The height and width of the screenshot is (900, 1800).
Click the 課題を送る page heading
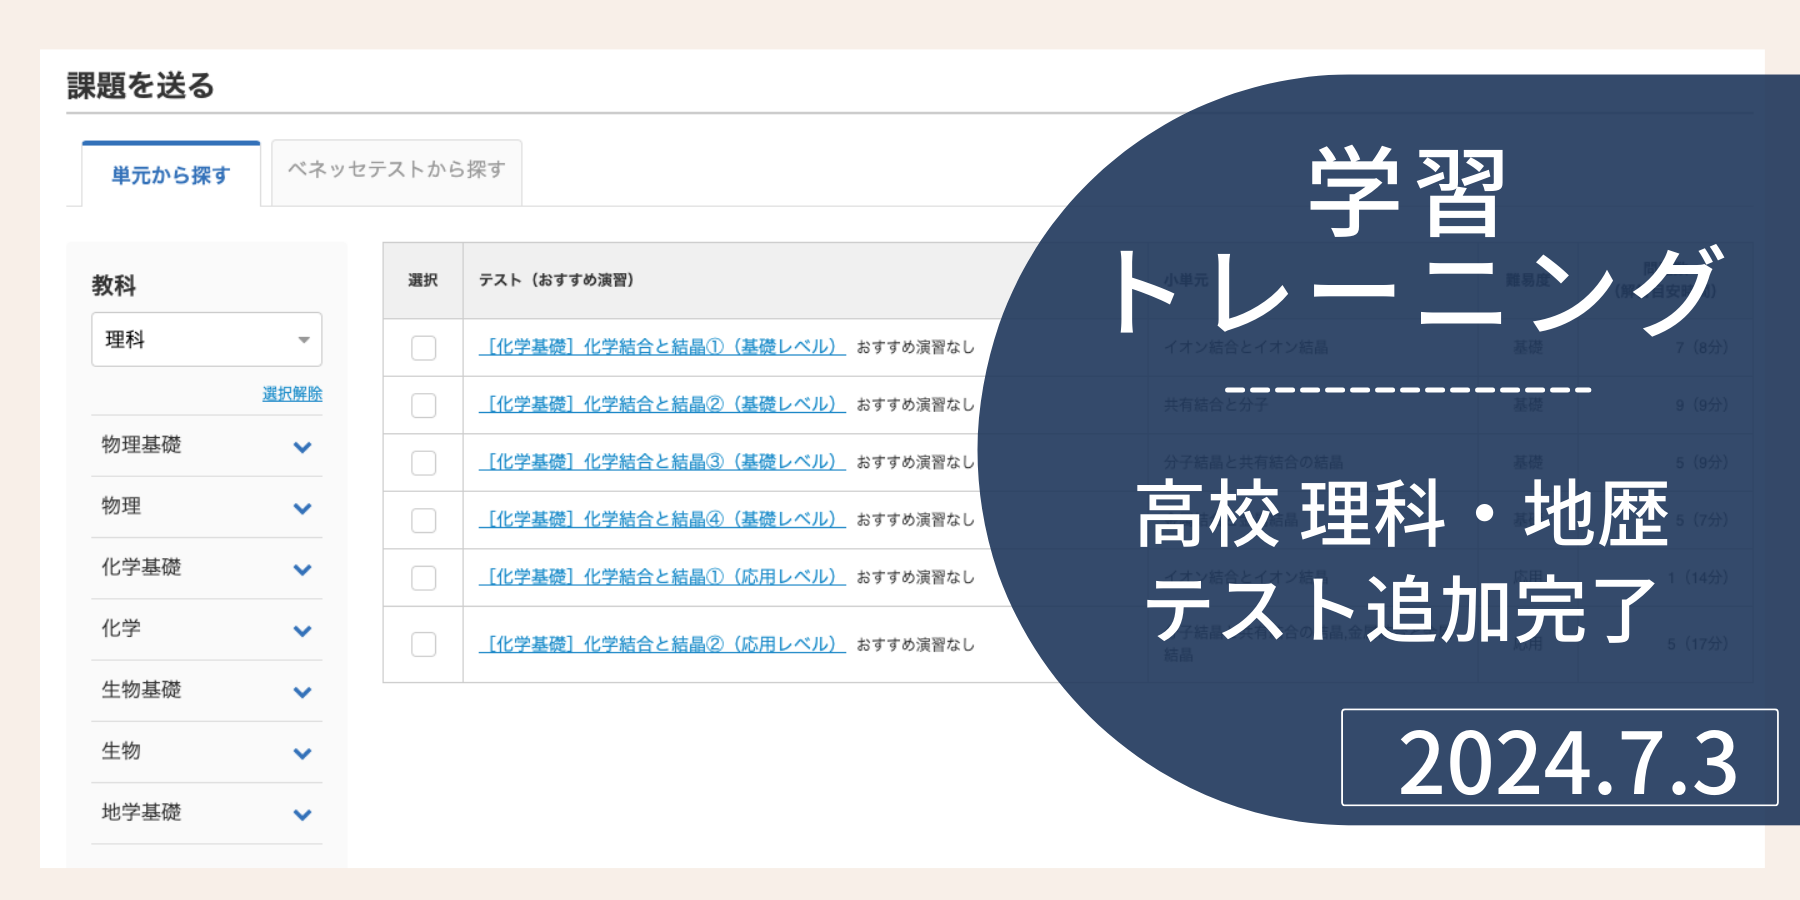pos(141,86)
